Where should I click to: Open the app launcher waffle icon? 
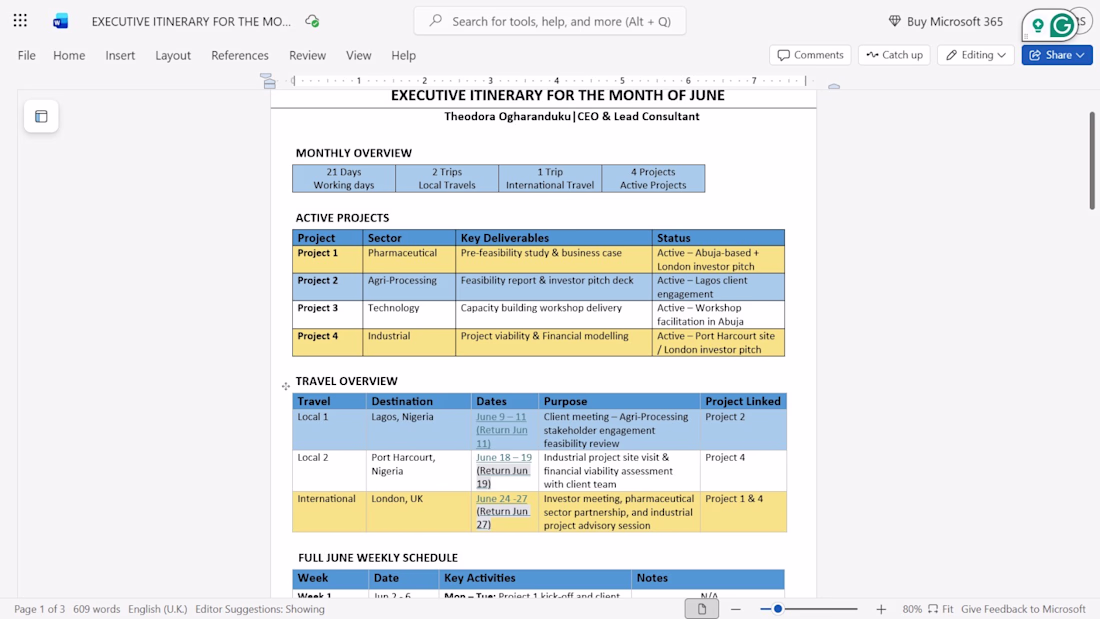(20, 21)
